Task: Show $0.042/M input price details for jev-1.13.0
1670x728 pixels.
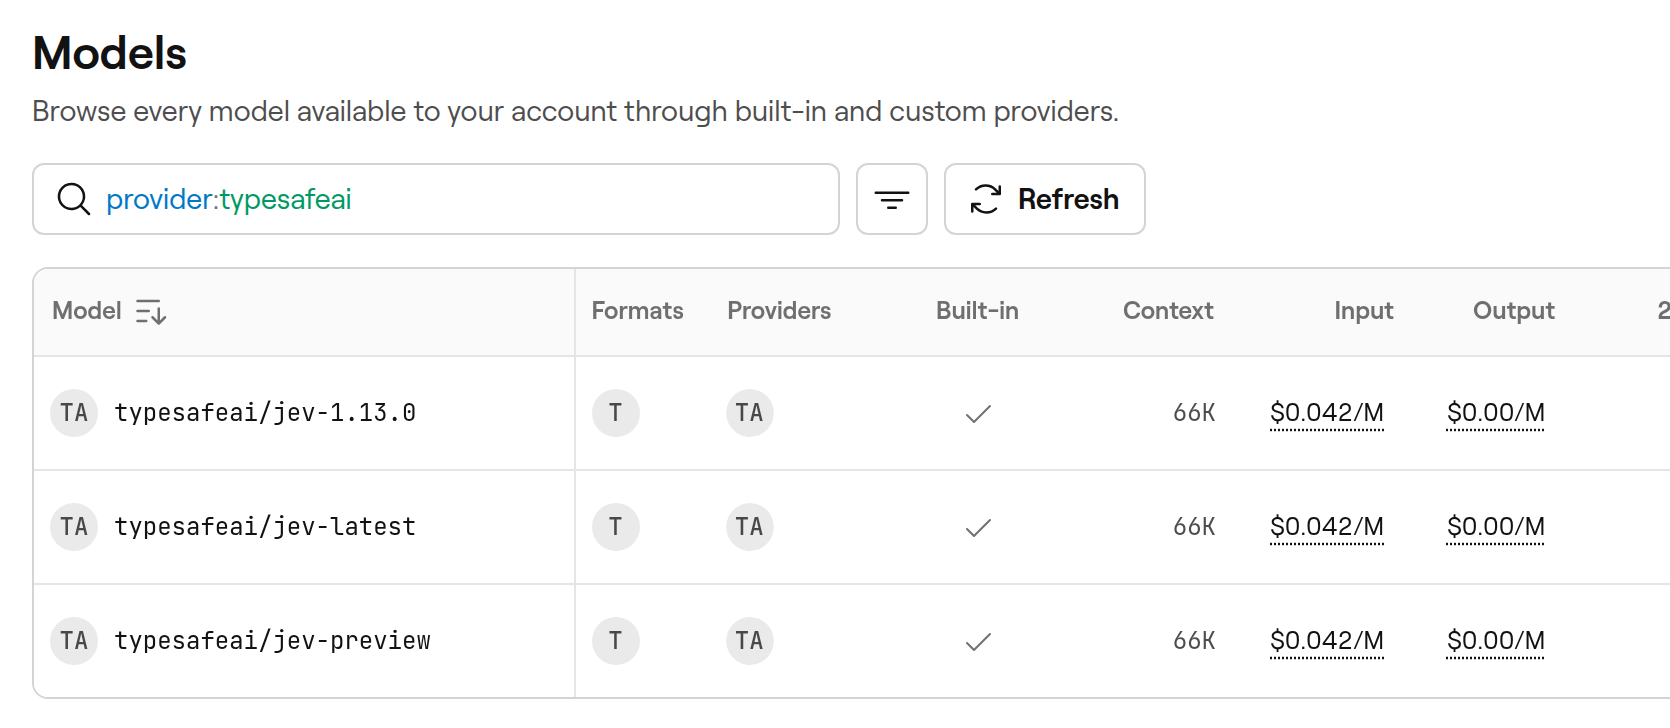Action: (1327, 413)
